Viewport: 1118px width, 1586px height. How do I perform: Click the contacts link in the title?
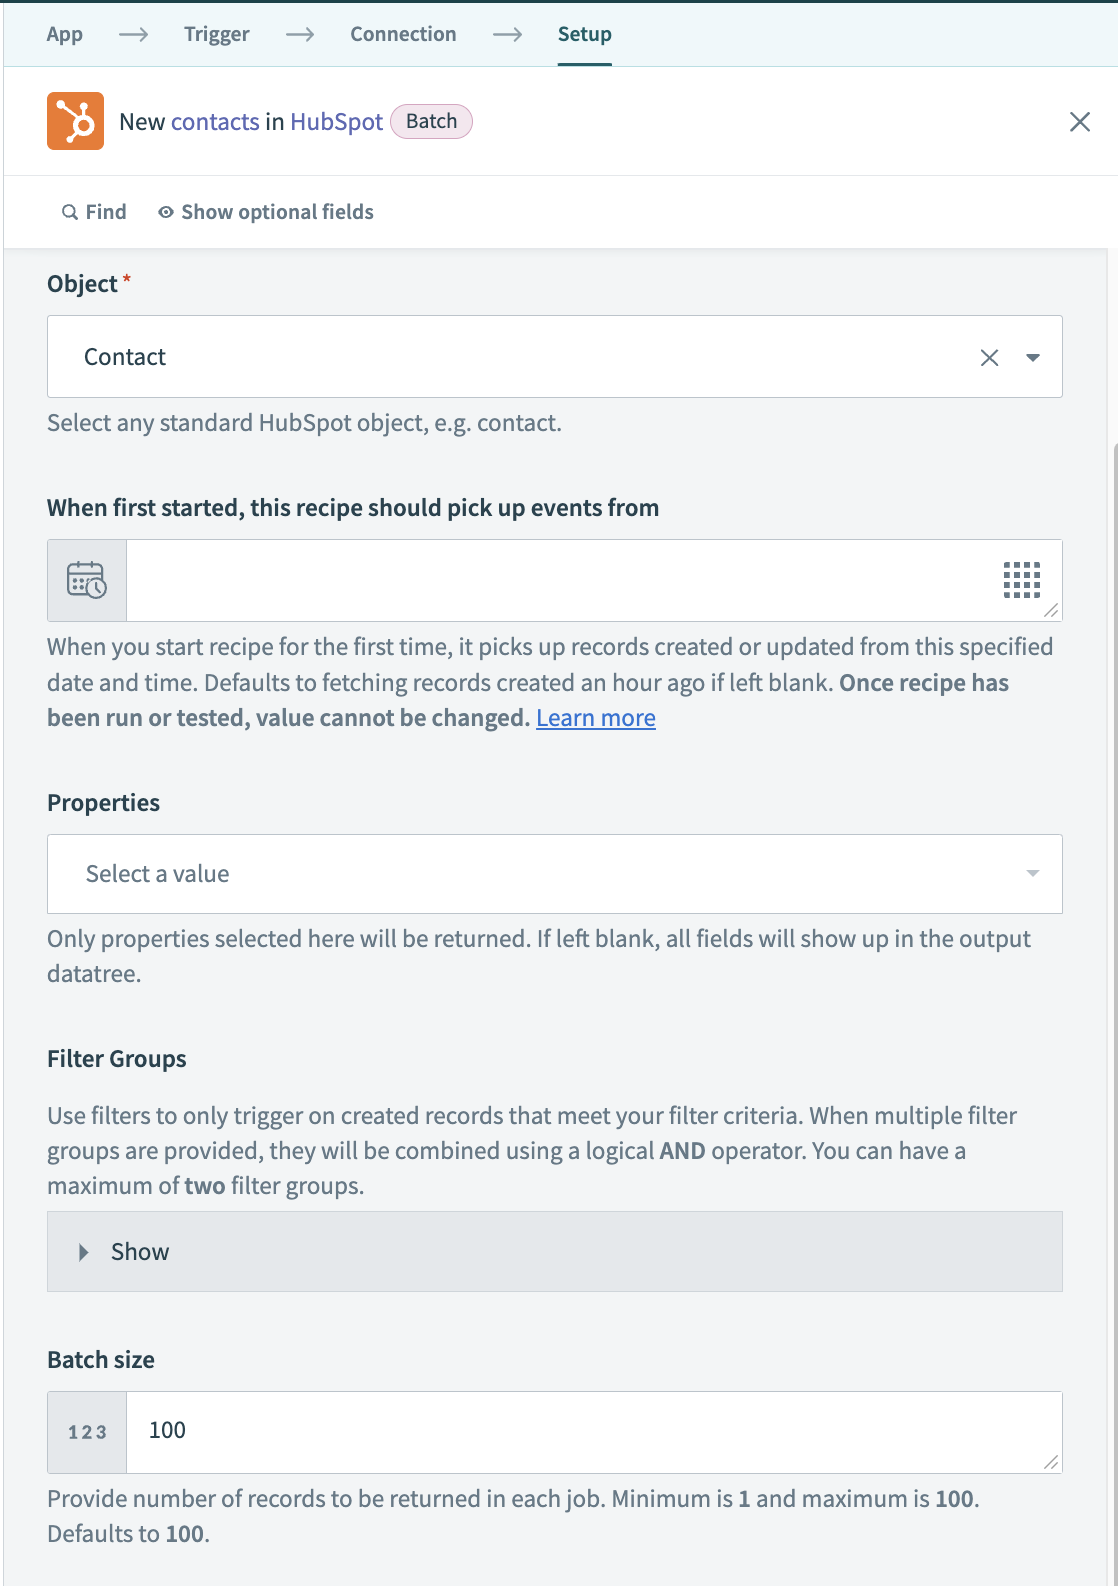point(215,121)
